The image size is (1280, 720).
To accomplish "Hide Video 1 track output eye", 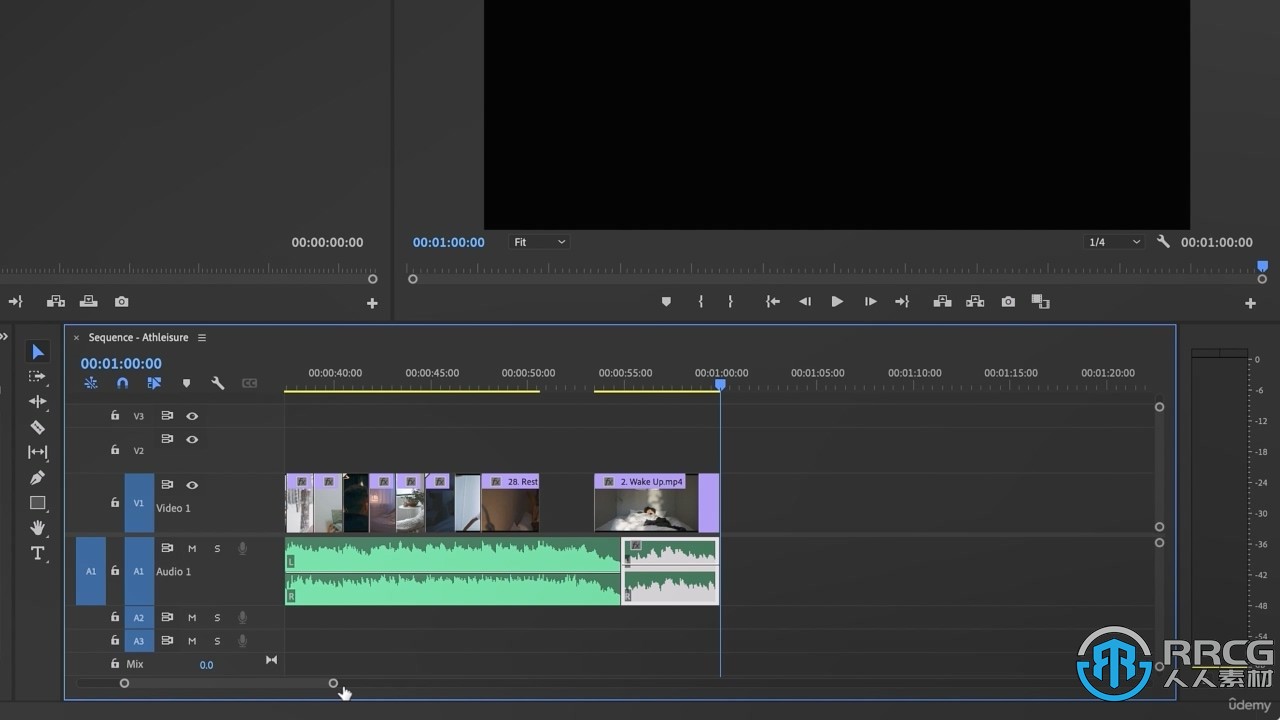I will pos(192,485).
